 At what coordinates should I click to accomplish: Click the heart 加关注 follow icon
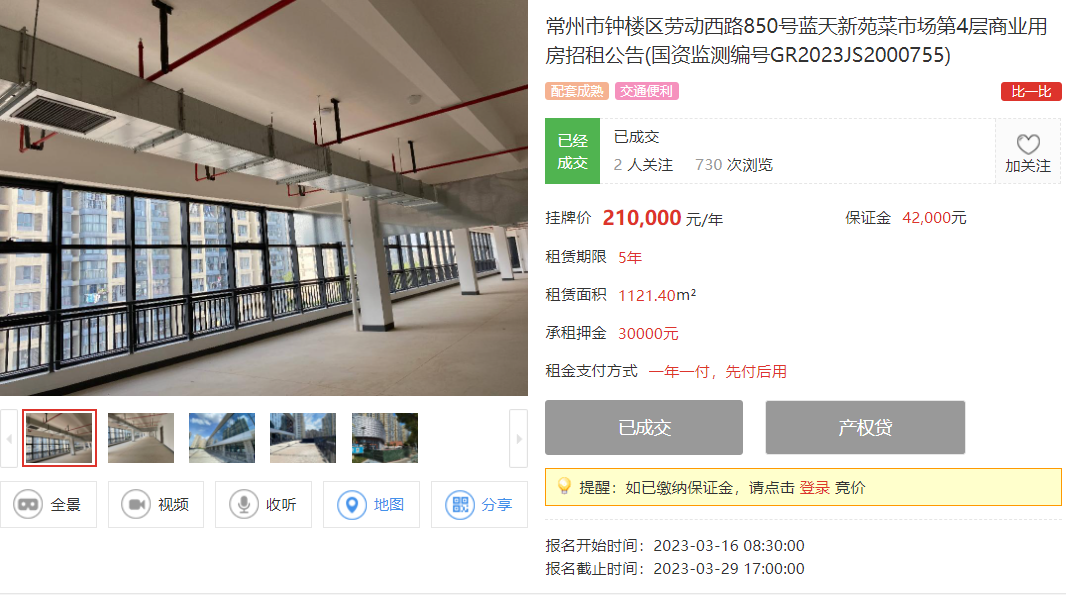coord(1028,143)
